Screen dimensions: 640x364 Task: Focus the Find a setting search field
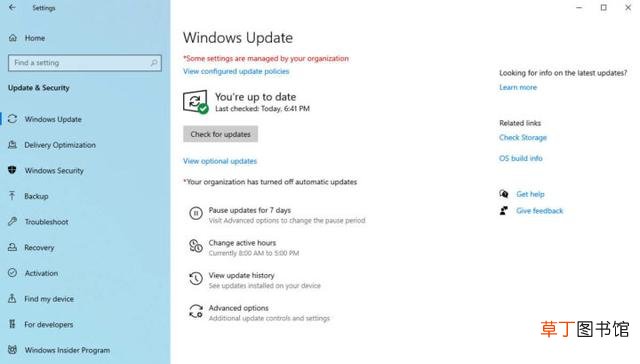[85, 63]
